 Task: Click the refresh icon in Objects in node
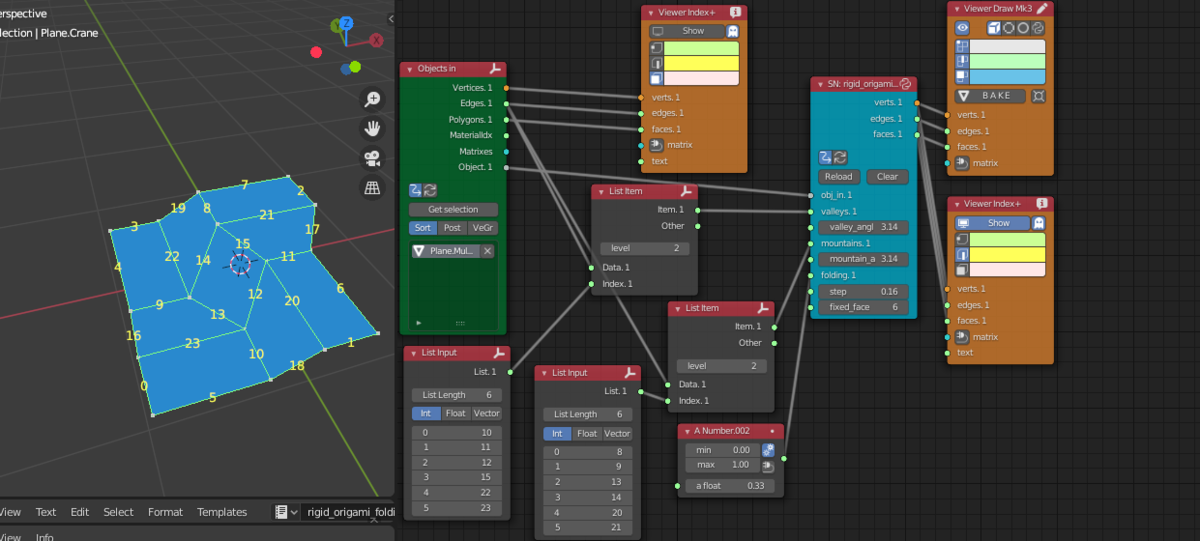coord(430,190)
